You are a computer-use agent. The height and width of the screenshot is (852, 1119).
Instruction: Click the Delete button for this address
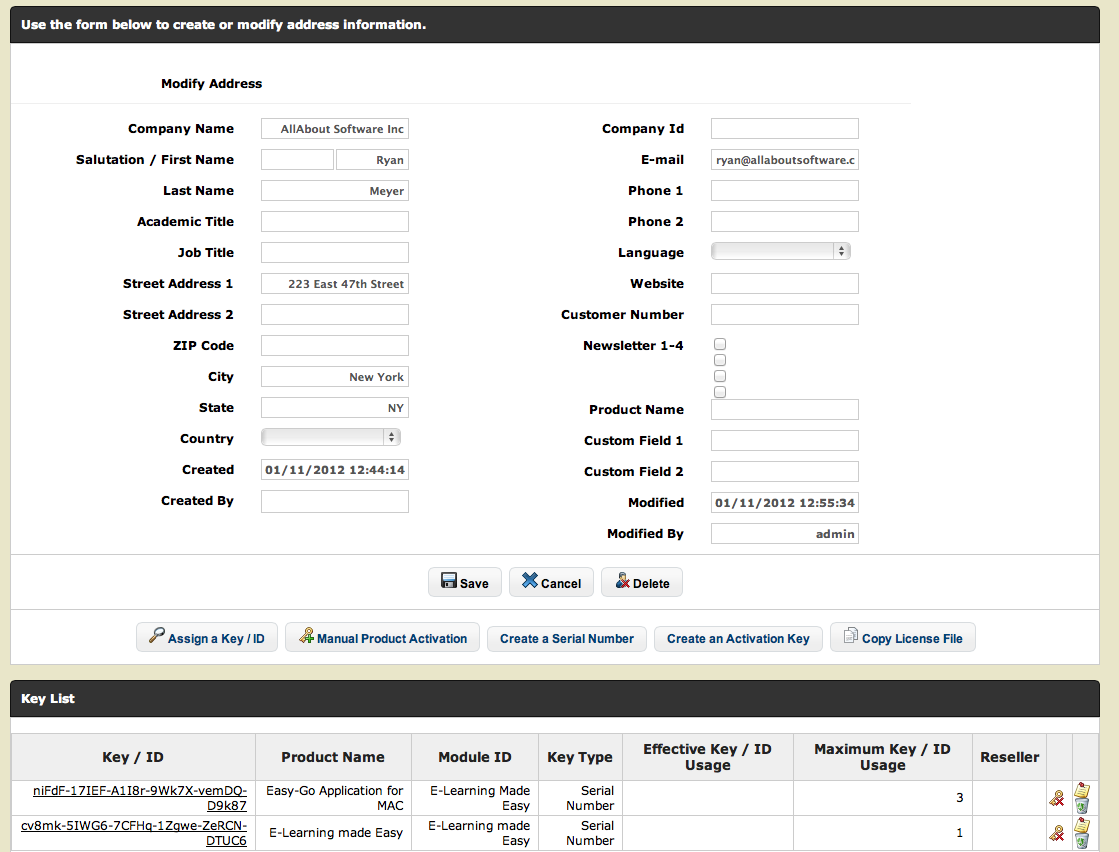click(x=641, y=583)
